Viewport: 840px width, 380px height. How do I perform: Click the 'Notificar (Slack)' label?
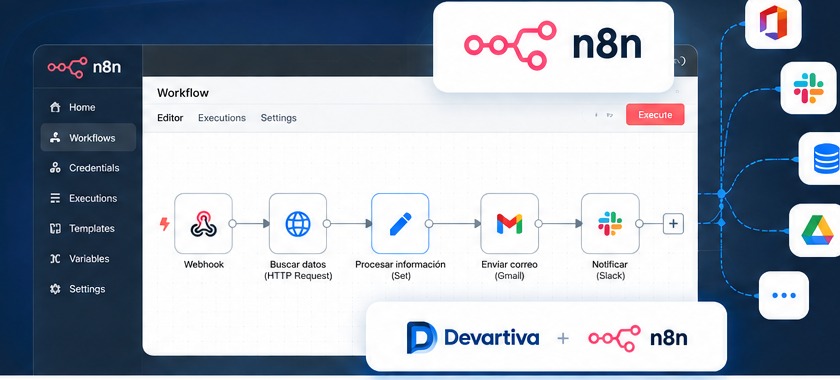click(x=610, y=270)
